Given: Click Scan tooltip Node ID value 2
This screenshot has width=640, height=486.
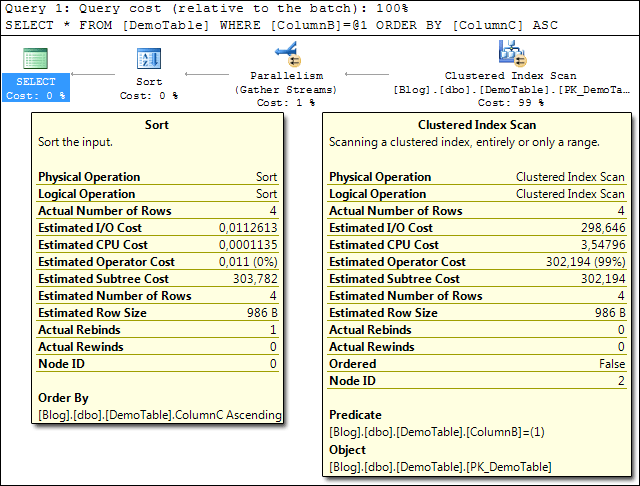Looking at the screenshot, I should 621,381.
